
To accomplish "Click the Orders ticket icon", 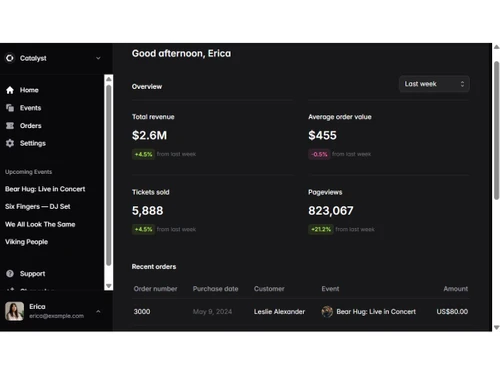I will pyautogui.click(x=10, y=126).
